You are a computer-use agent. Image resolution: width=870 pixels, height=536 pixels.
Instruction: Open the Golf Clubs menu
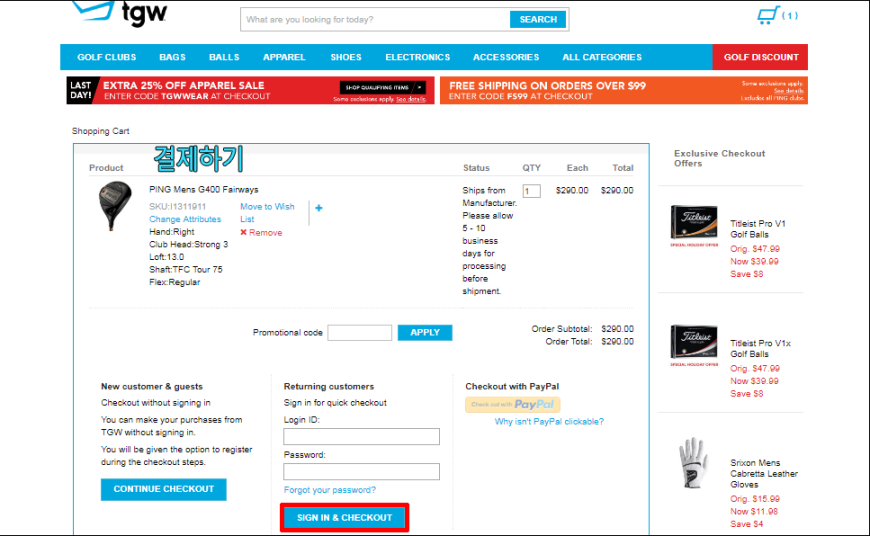pyautogui.click(x=107, y=57)
